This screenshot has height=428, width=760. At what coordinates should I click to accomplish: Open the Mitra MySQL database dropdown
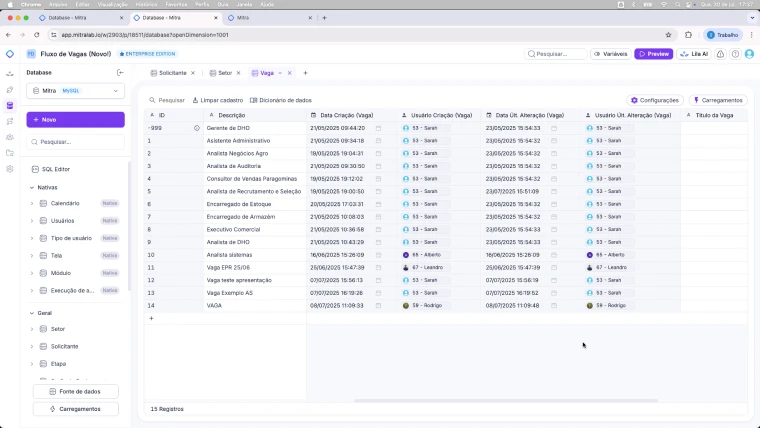pos(76,91)
